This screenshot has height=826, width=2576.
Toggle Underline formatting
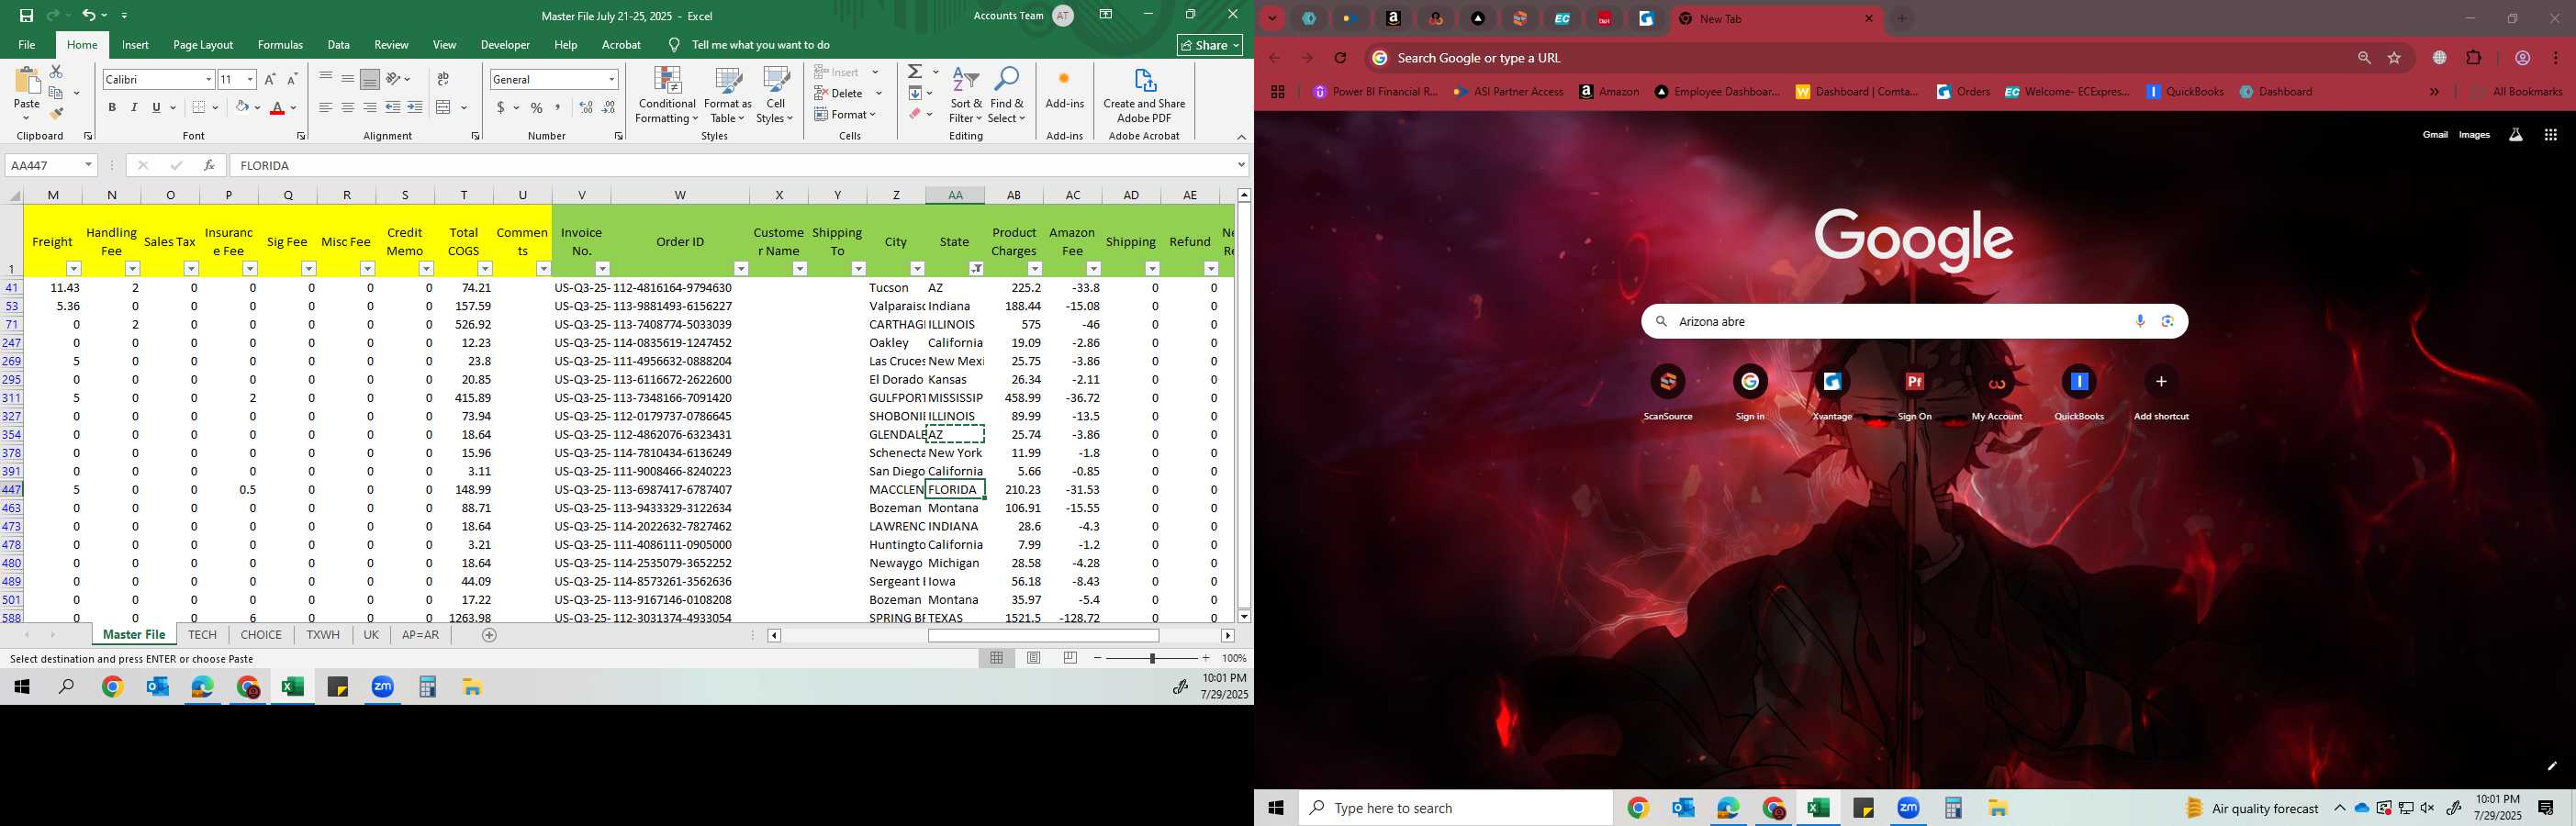[156, 107]
